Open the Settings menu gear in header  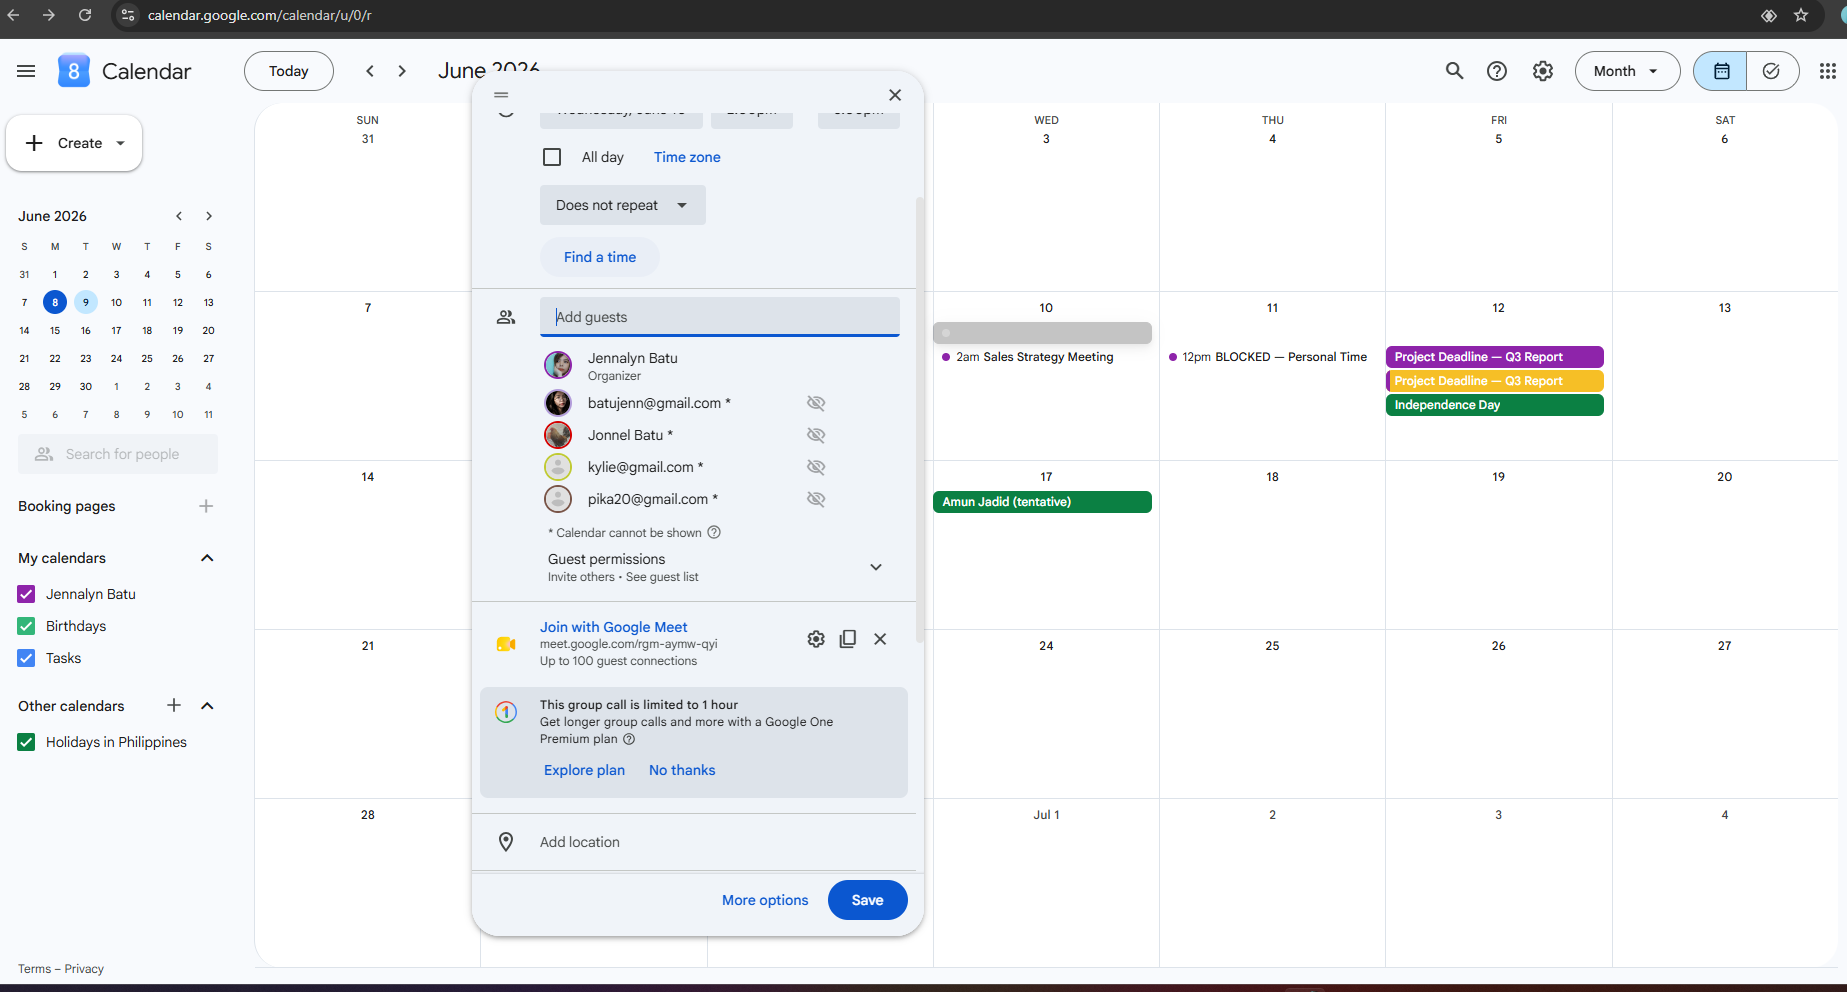point(1543,71)
